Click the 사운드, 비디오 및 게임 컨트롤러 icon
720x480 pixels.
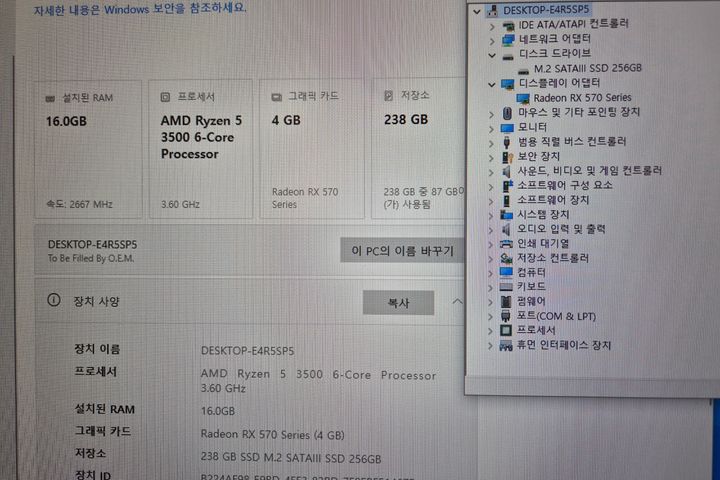[x=506, y=172]
